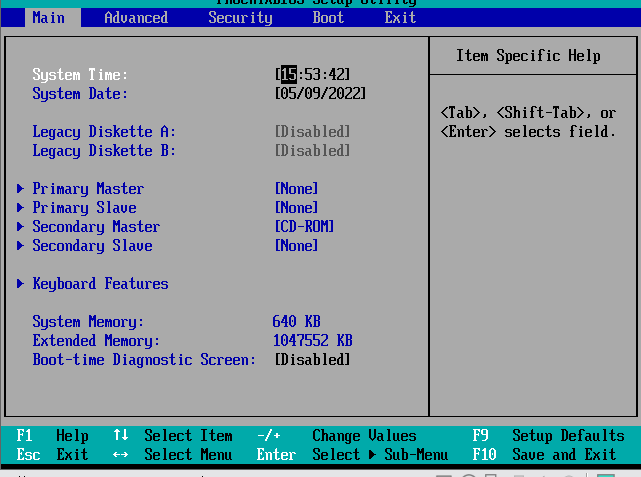The image size is (641, 477).
Task: Click the Item Specific Help heading
Action: point(528,56)
